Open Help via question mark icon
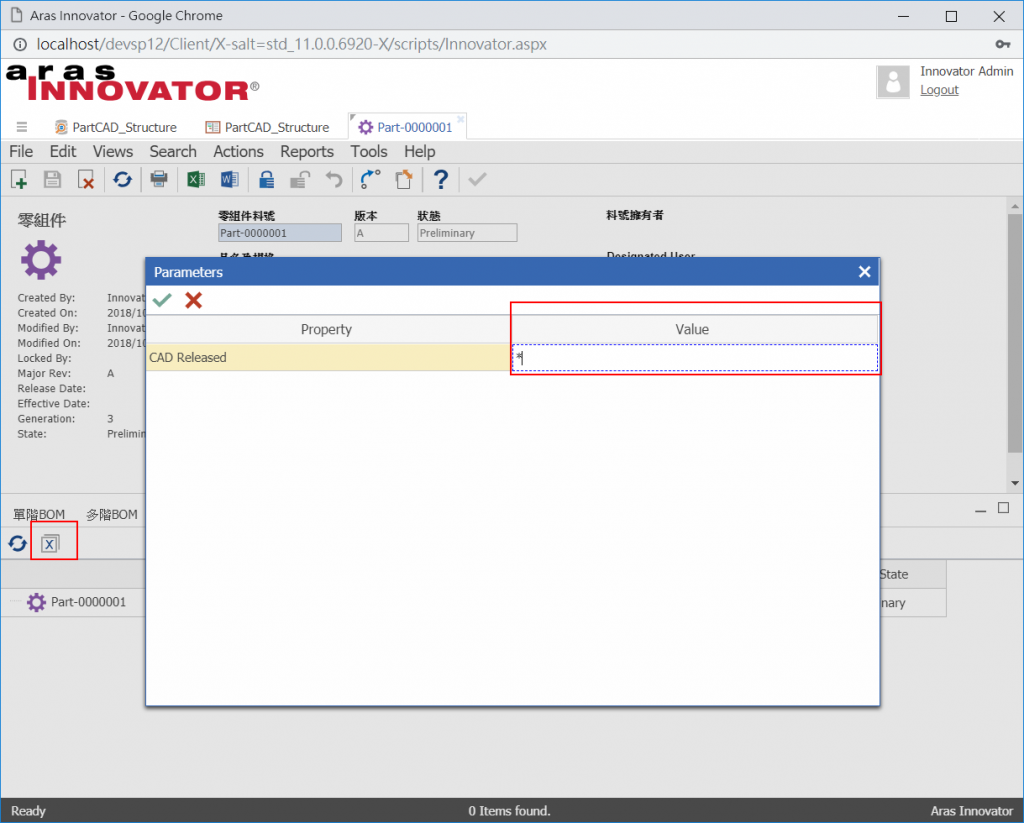The image size is (1024, 823). pyautogui.click(x=441, y=179)
